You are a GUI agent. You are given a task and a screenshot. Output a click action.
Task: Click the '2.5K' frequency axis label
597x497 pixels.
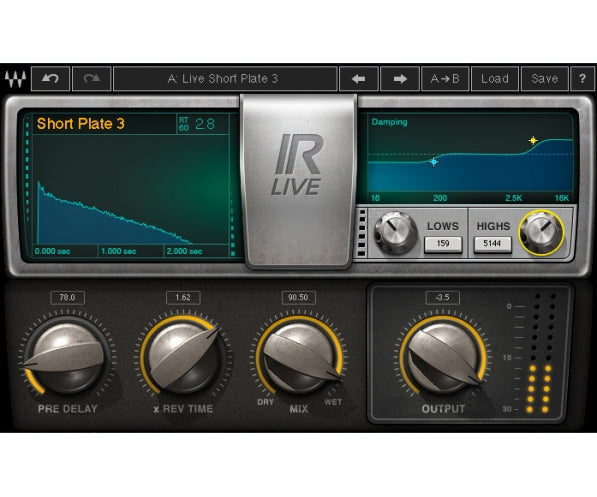click(514, 198)
